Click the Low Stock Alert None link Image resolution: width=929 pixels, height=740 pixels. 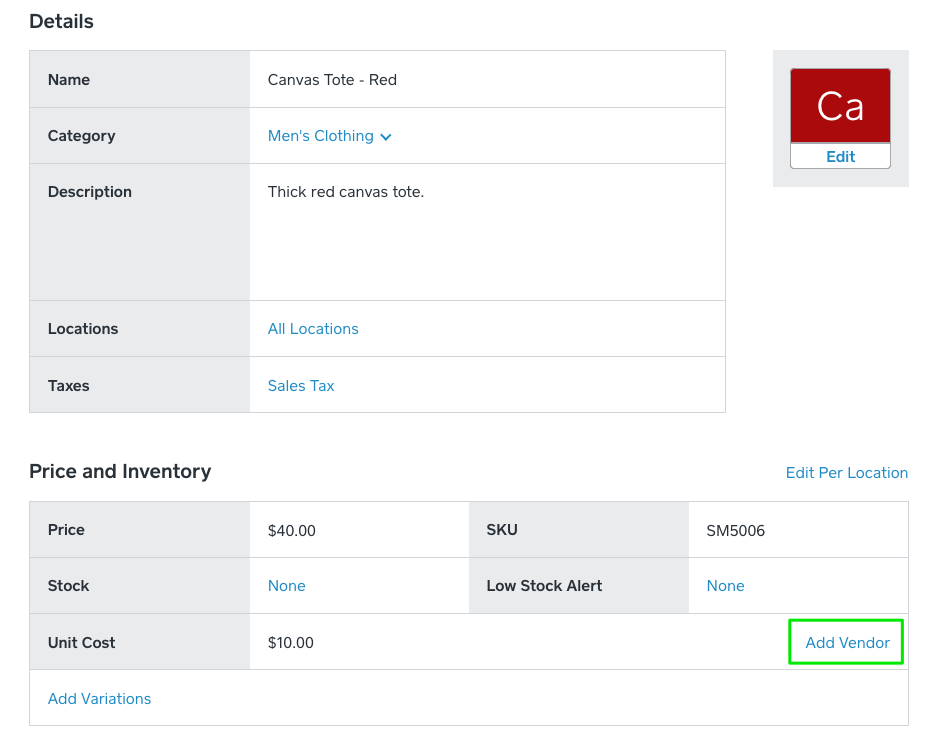tap(725, 586)
